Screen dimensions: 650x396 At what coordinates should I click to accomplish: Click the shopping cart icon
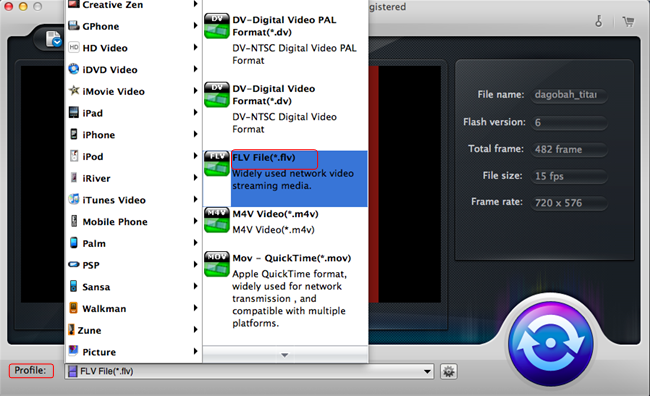628,21
